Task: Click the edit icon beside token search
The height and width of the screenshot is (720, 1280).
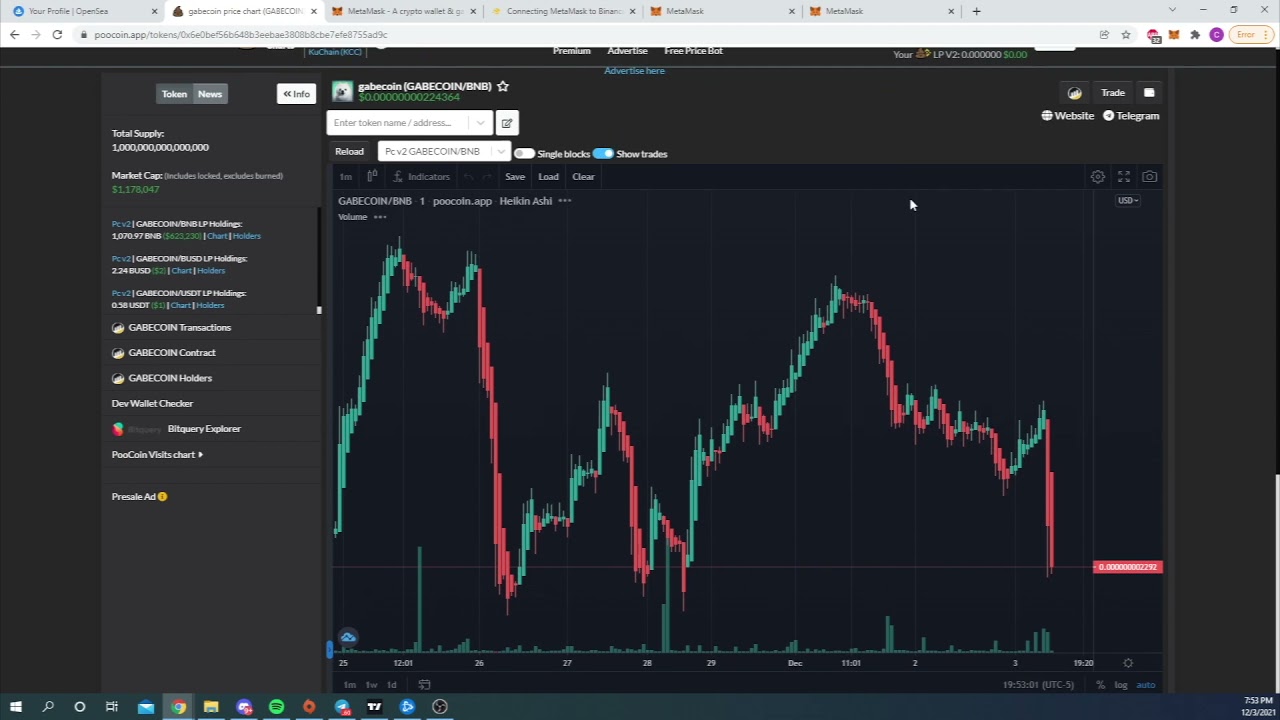Action: click(507, 123)
